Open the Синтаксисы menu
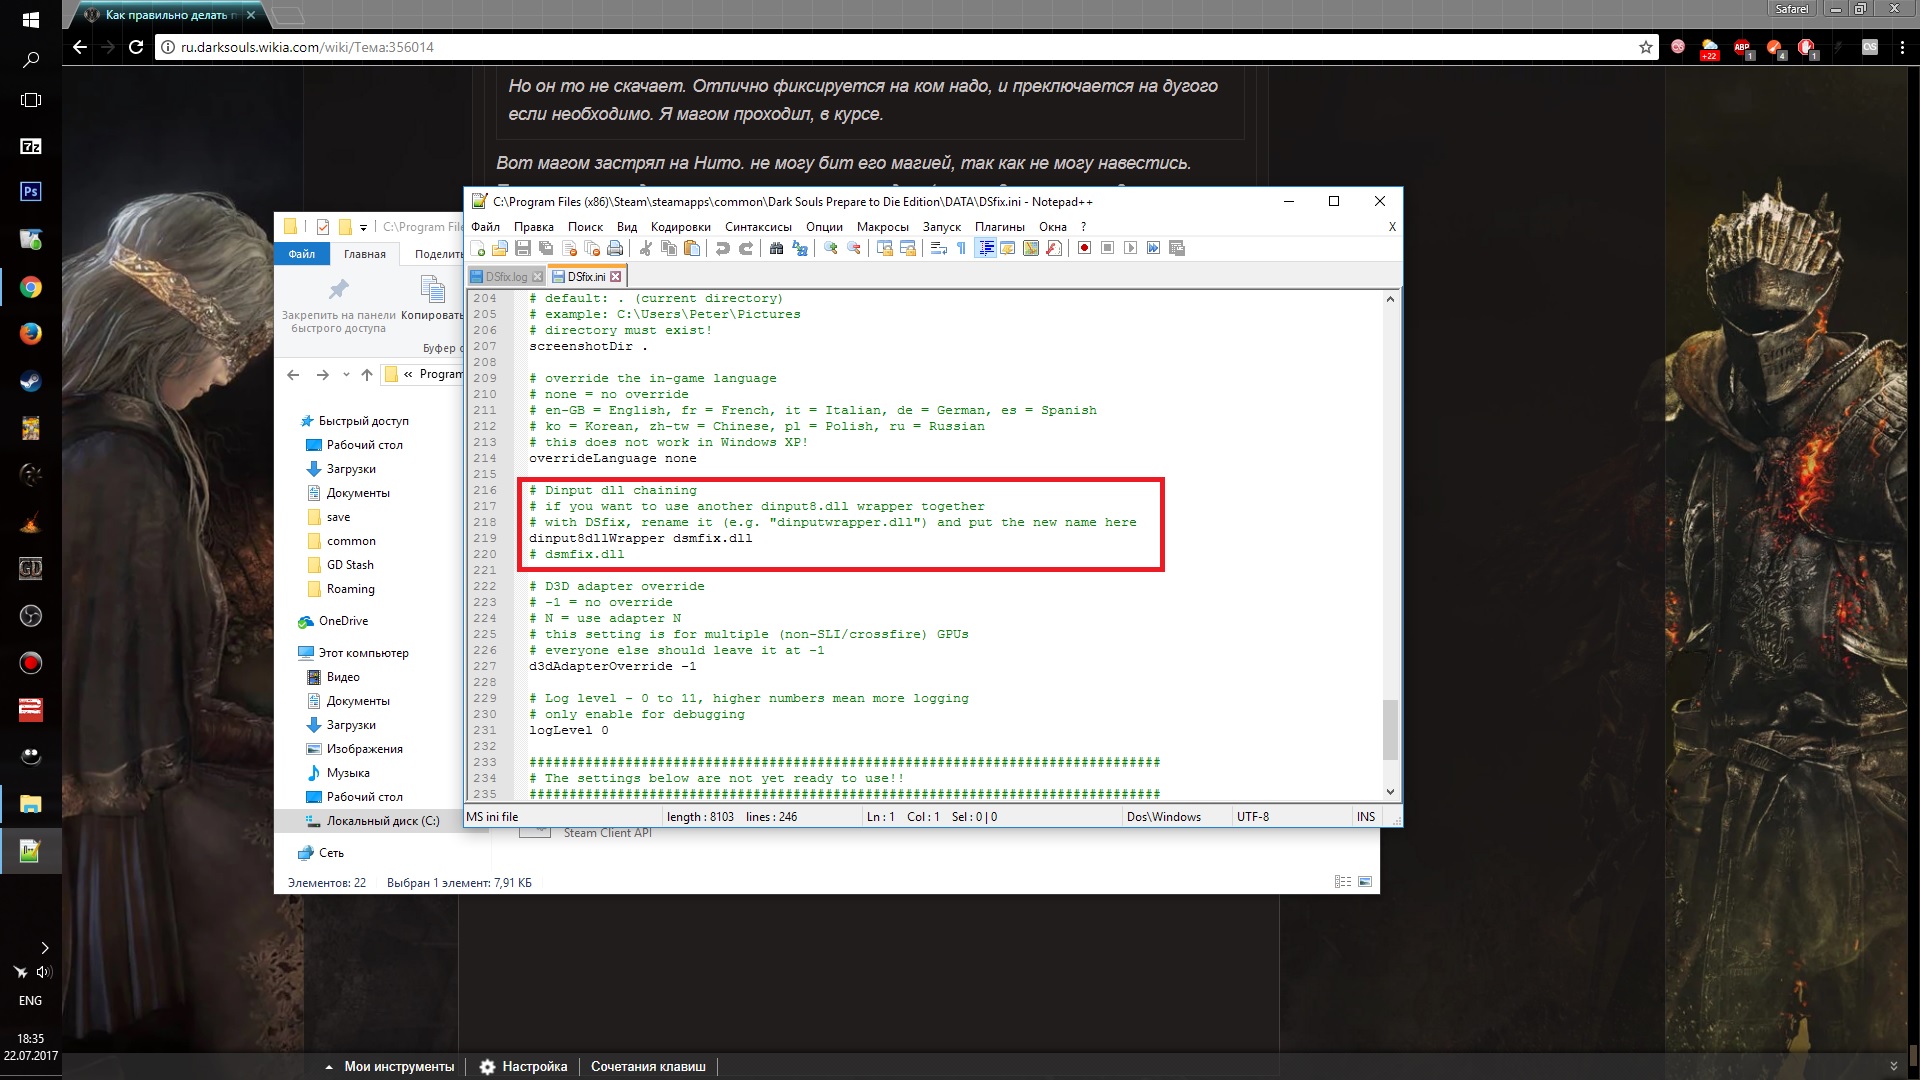 tap(758, 227)
